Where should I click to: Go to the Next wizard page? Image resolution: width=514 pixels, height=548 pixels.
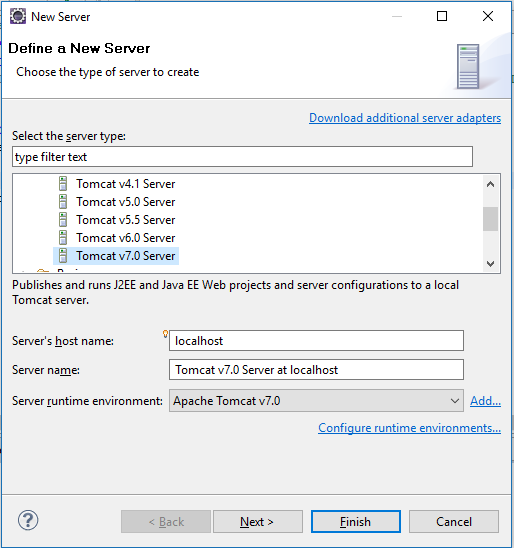(258, 521)
